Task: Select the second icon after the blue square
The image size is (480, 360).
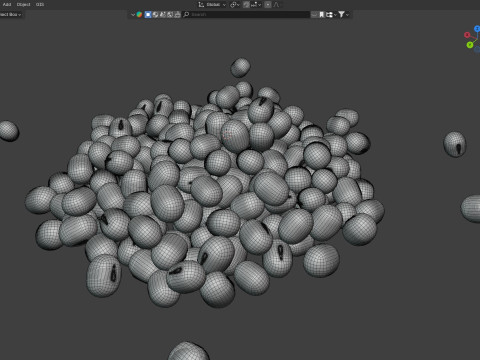Action: click(155, 15)
